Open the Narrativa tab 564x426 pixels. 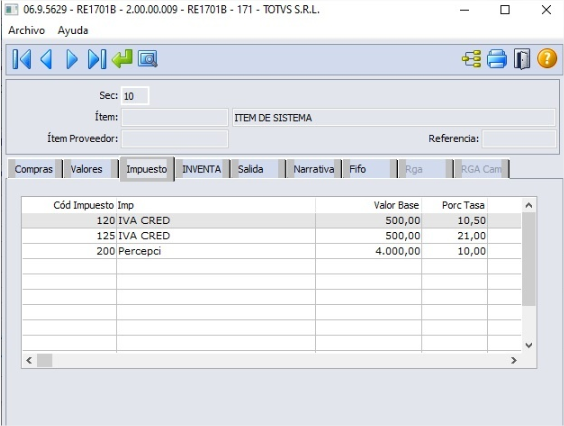314,169
